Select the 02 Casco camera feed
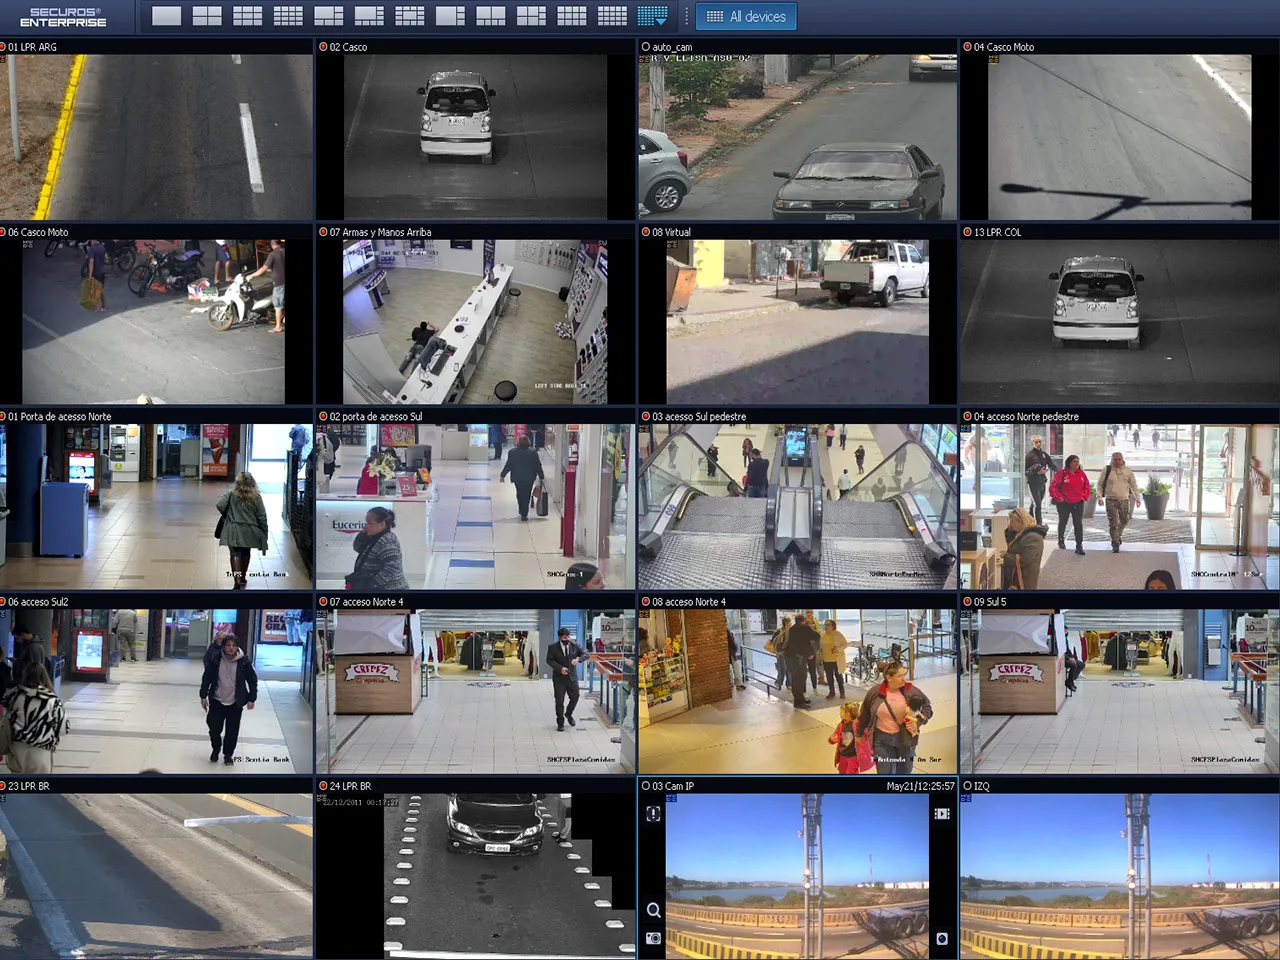The height and width of the screenshot is (960, 1280). (475, 137)
